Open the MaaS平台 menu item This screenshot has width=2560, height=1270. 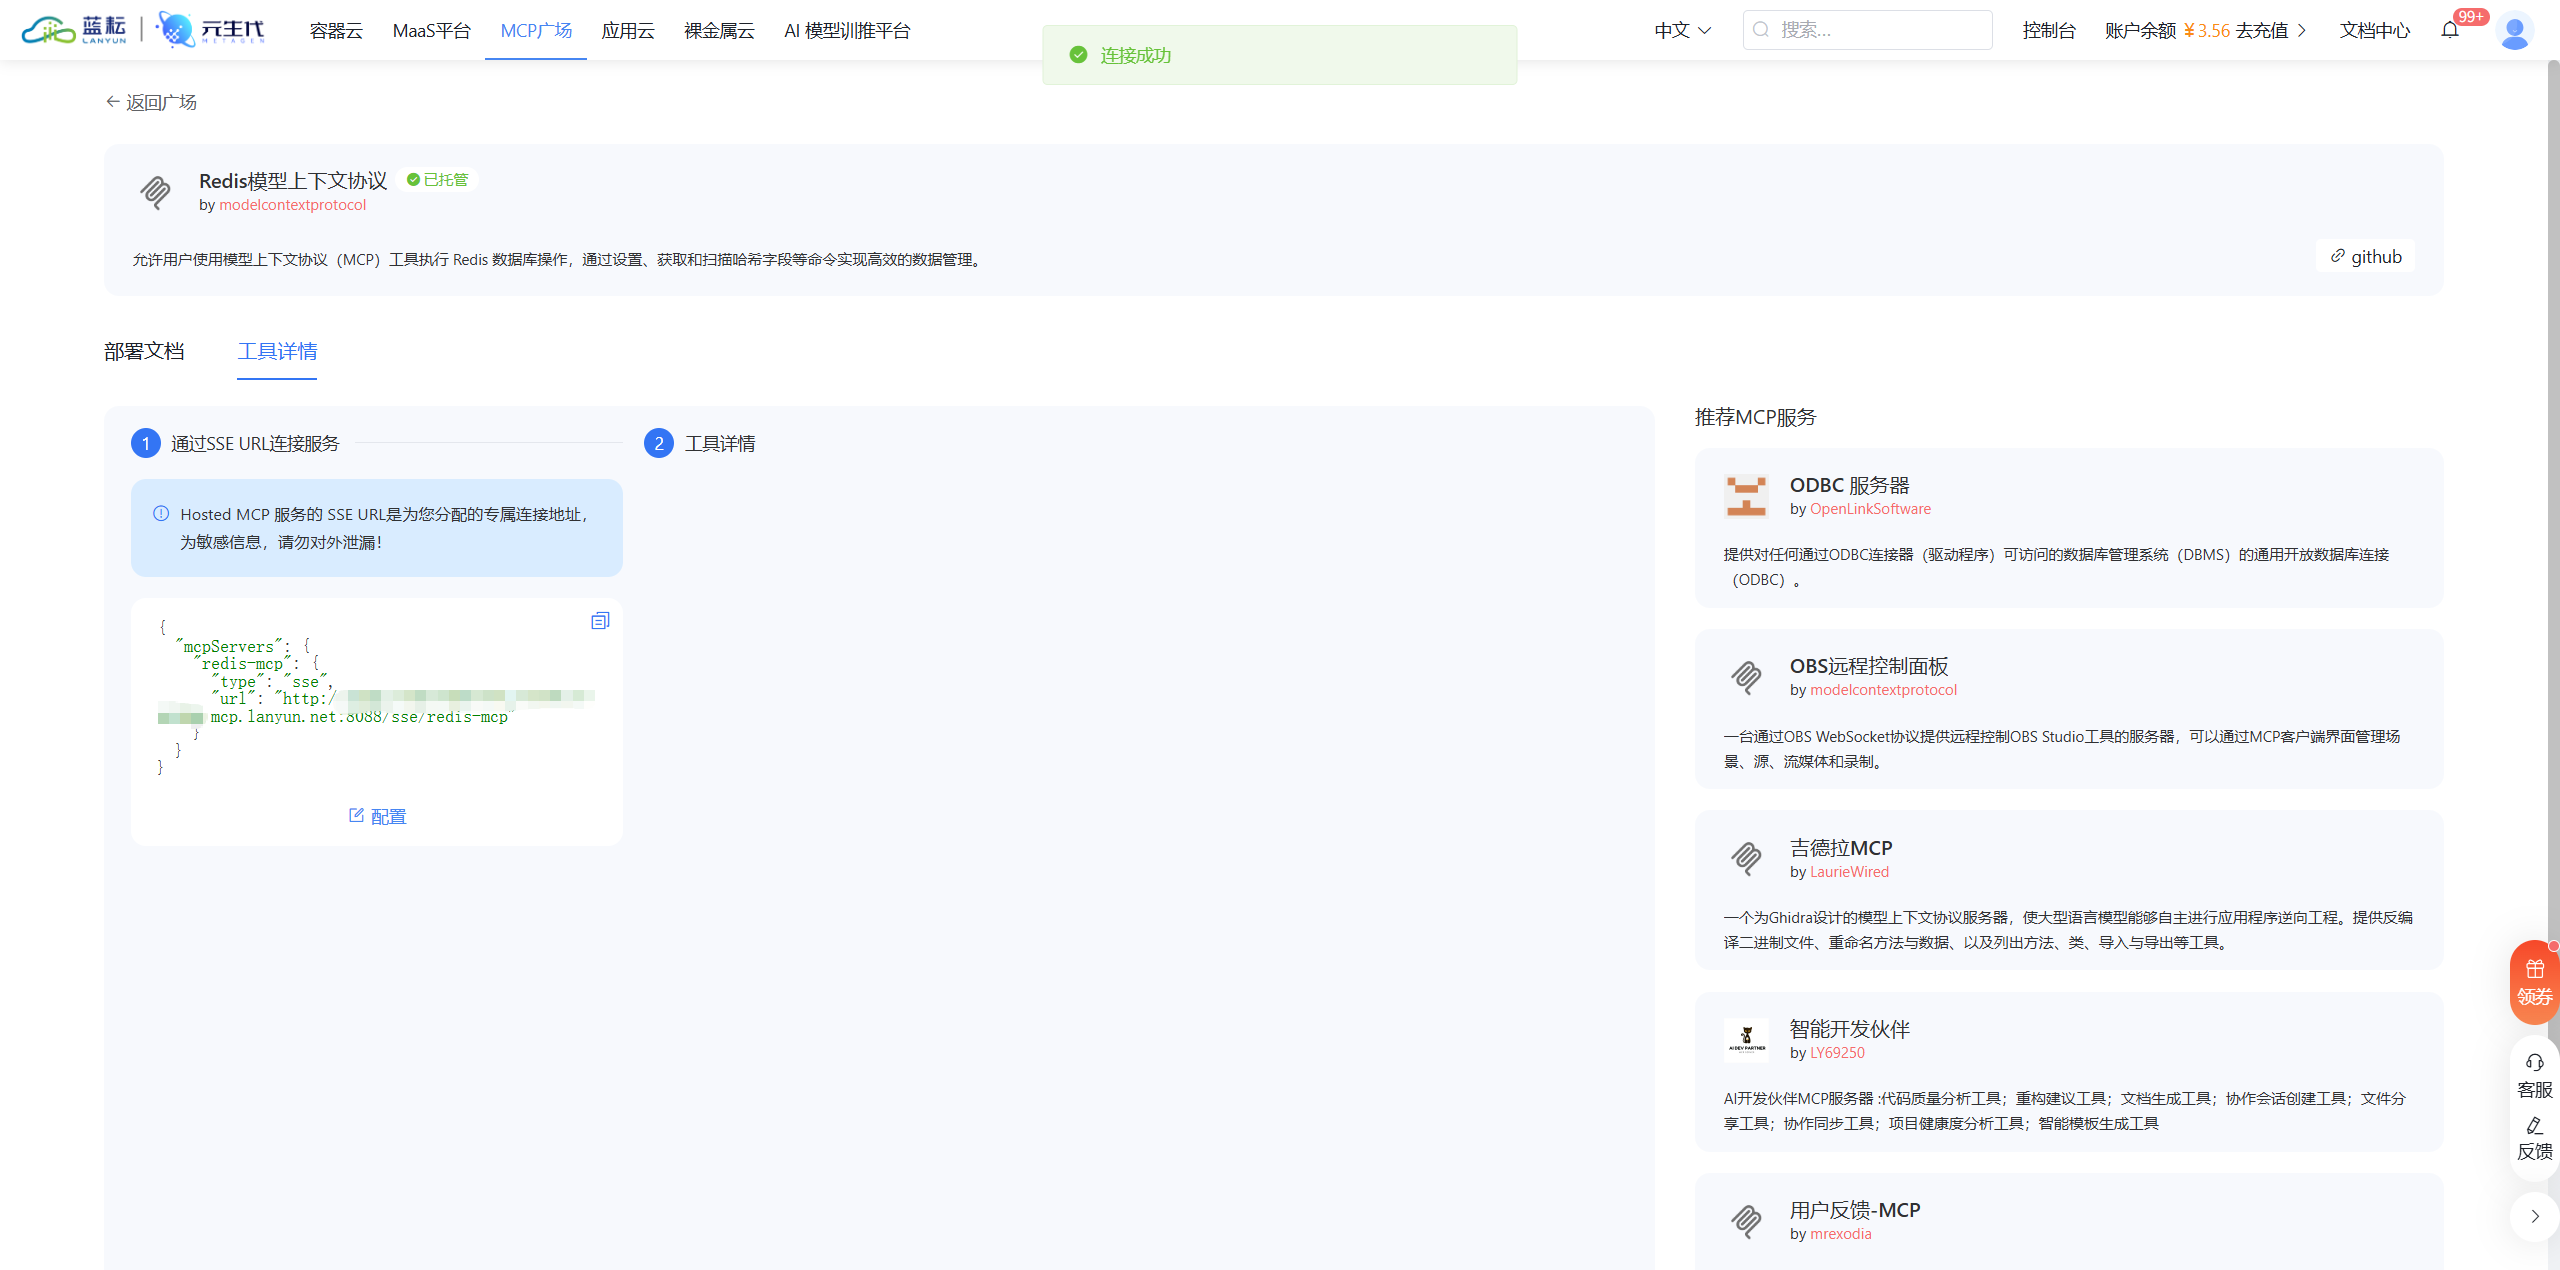[431, 31]
